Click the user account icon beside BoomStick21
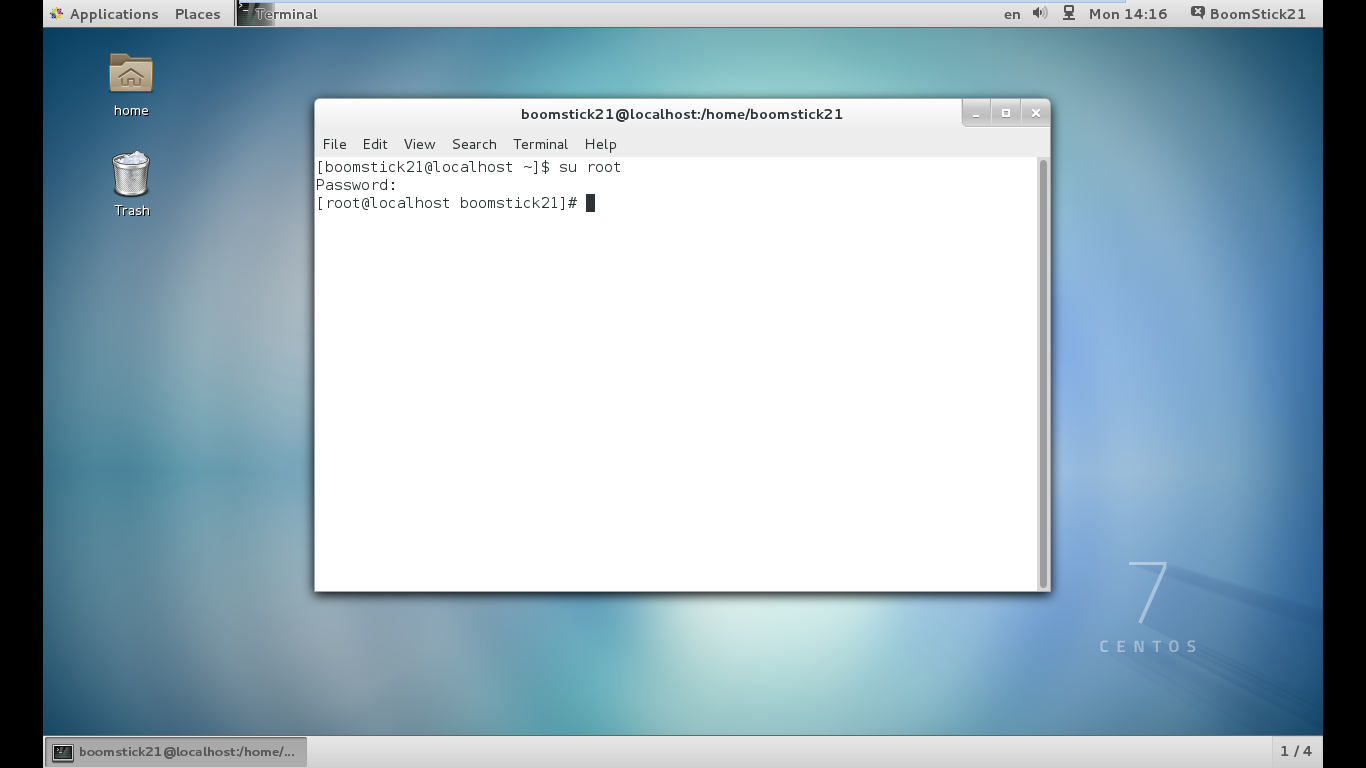 (1196, 14)
